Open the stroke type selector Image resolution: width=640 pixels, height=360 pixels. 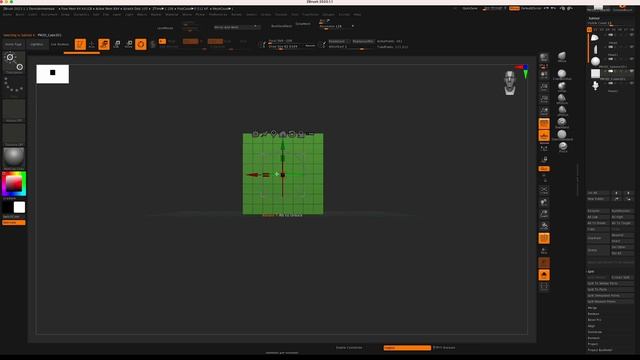point(14,86)
